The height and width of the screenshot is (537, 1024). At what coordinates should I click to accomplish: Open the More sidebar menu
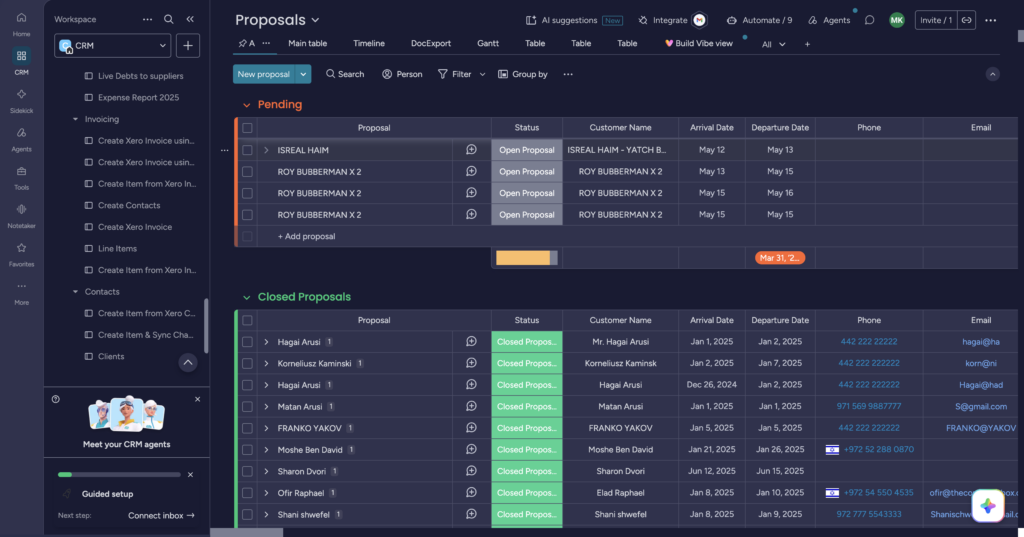(x=22, y=292)
